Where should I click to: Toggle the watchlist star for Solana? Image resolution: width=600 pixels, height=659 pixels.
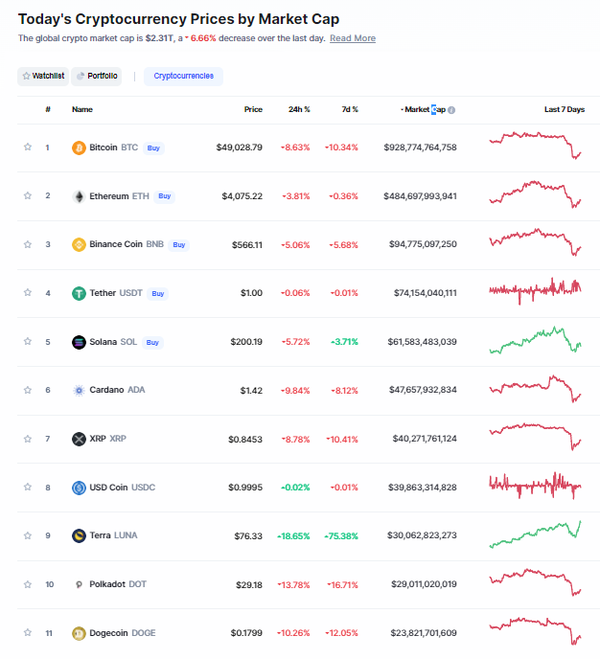point(28,341)
